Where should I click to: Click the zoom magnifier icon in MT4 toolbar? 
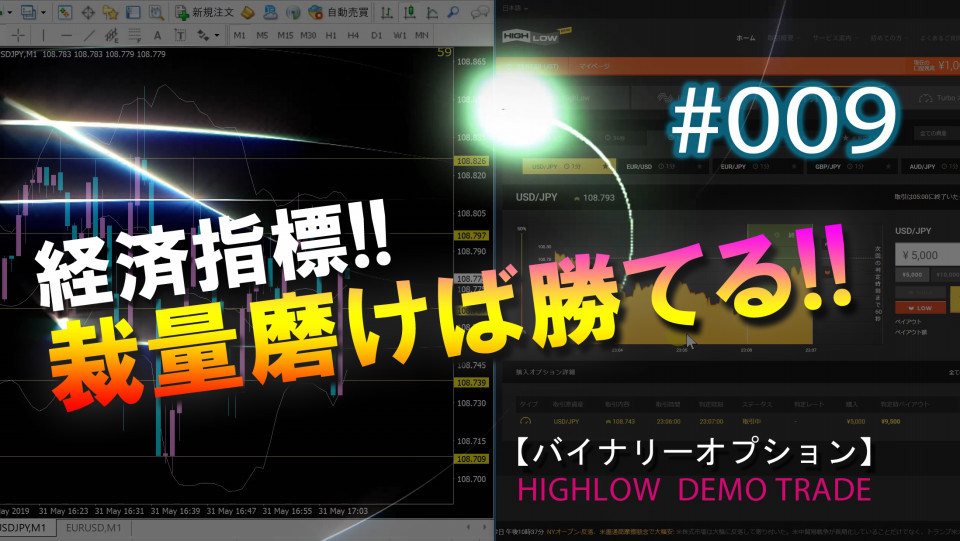click(454, 12)
